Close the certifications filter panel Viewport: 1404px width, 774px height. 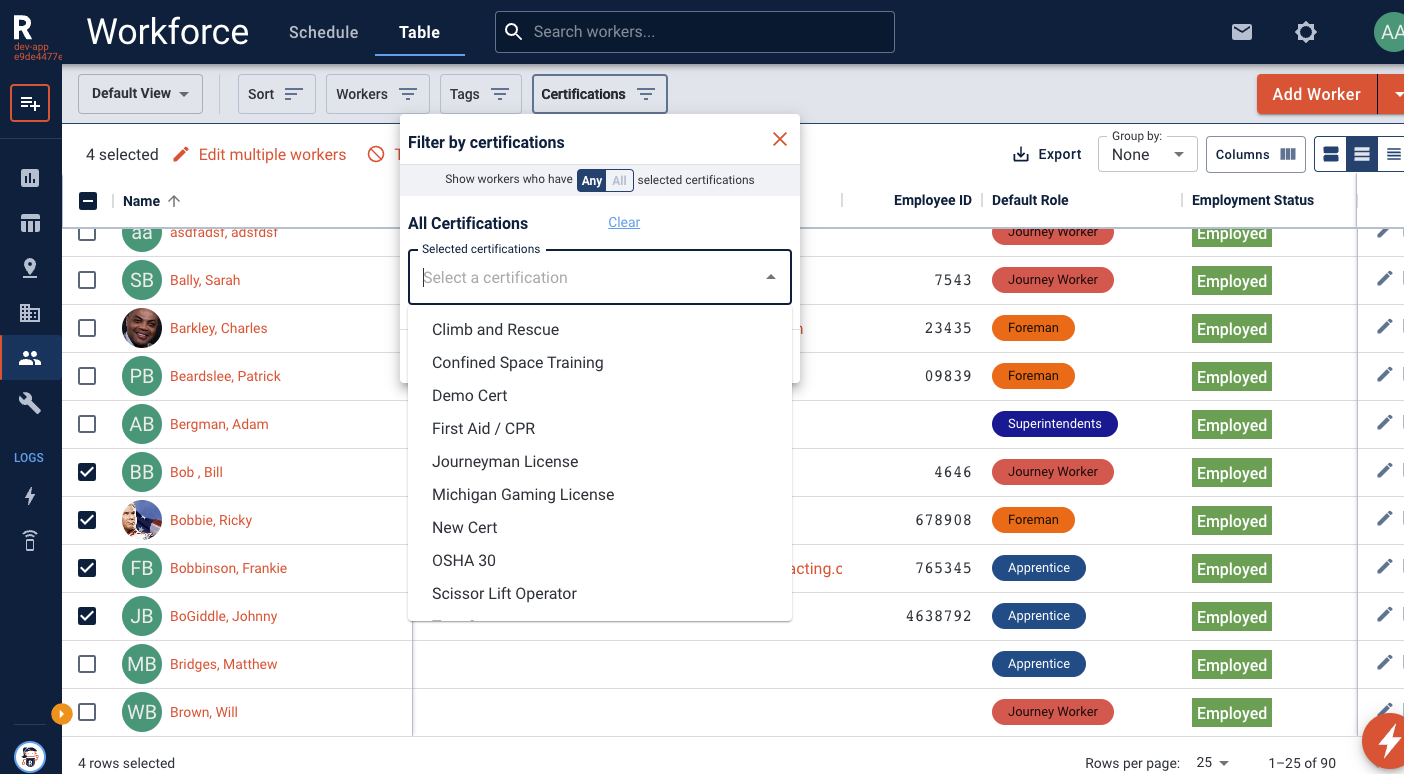tap(780, 139)
